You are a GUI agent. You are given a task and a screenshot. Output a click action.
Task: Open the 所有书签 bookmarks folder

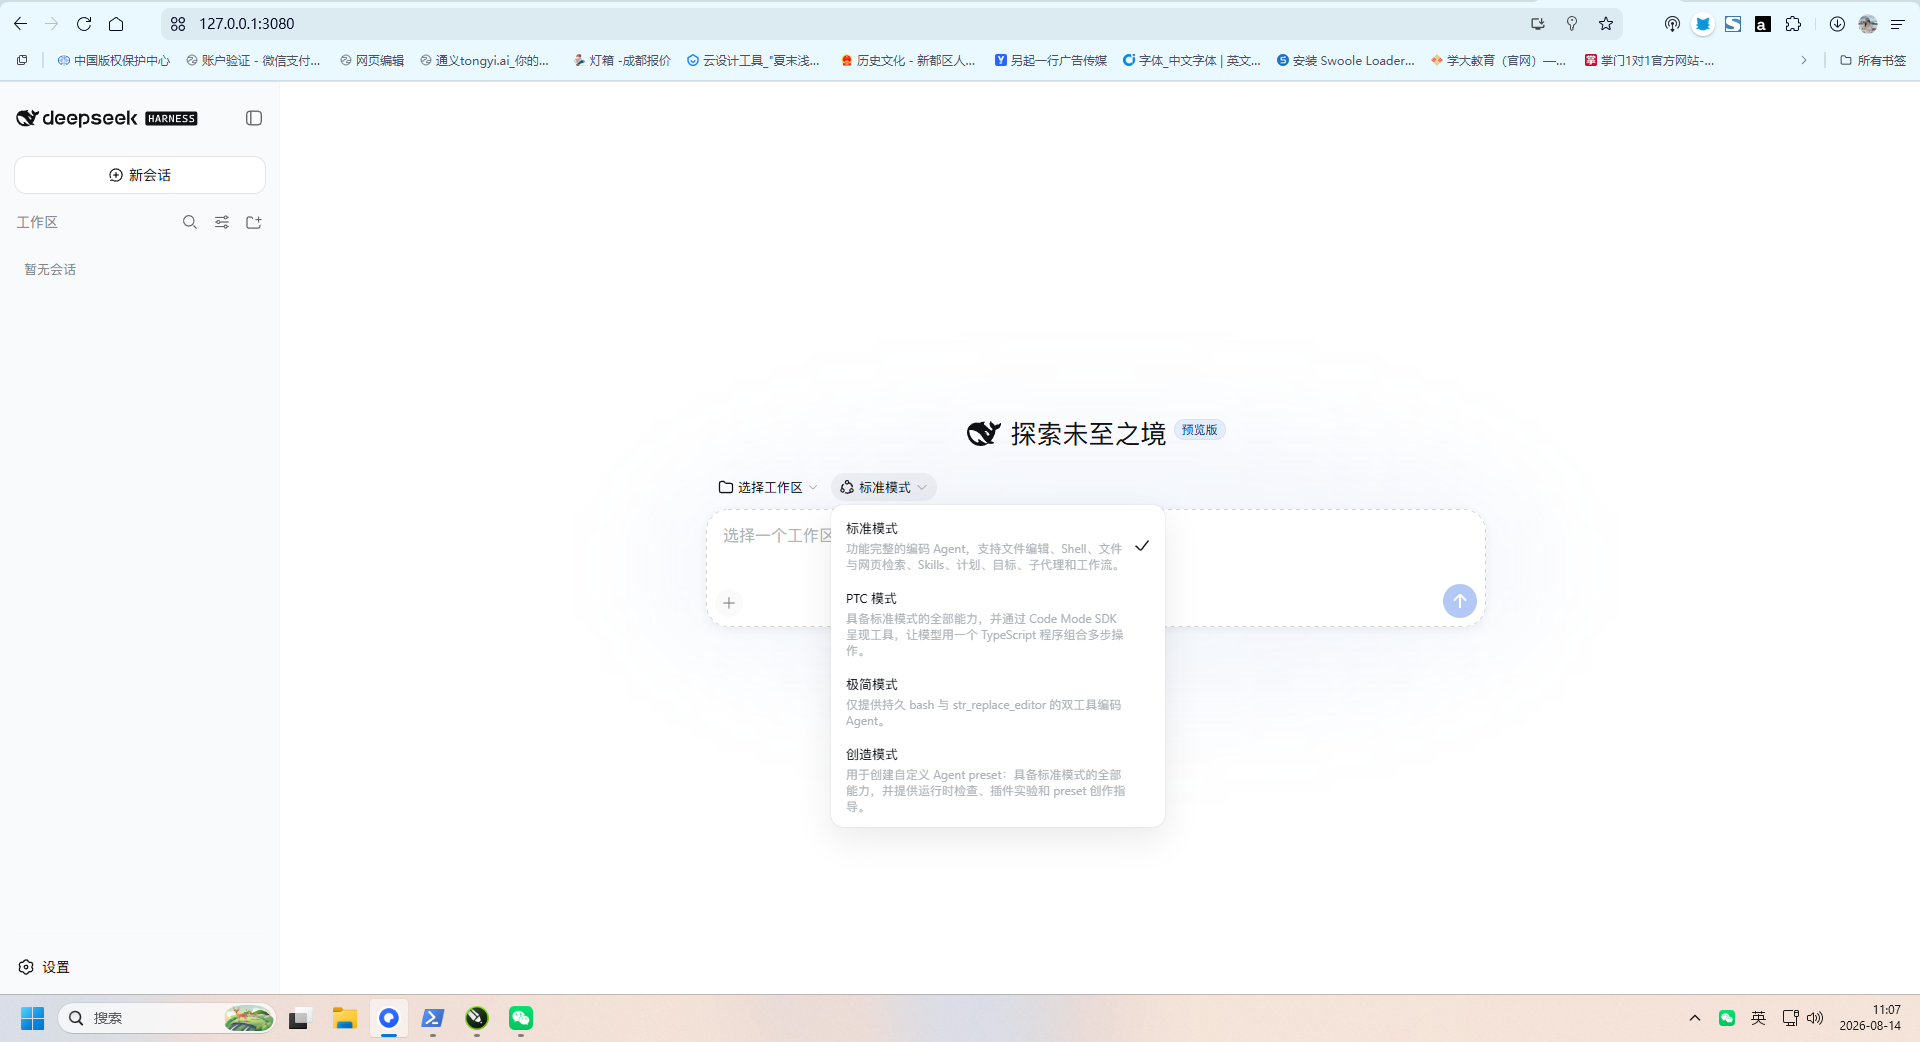(x=1873, y=61)
